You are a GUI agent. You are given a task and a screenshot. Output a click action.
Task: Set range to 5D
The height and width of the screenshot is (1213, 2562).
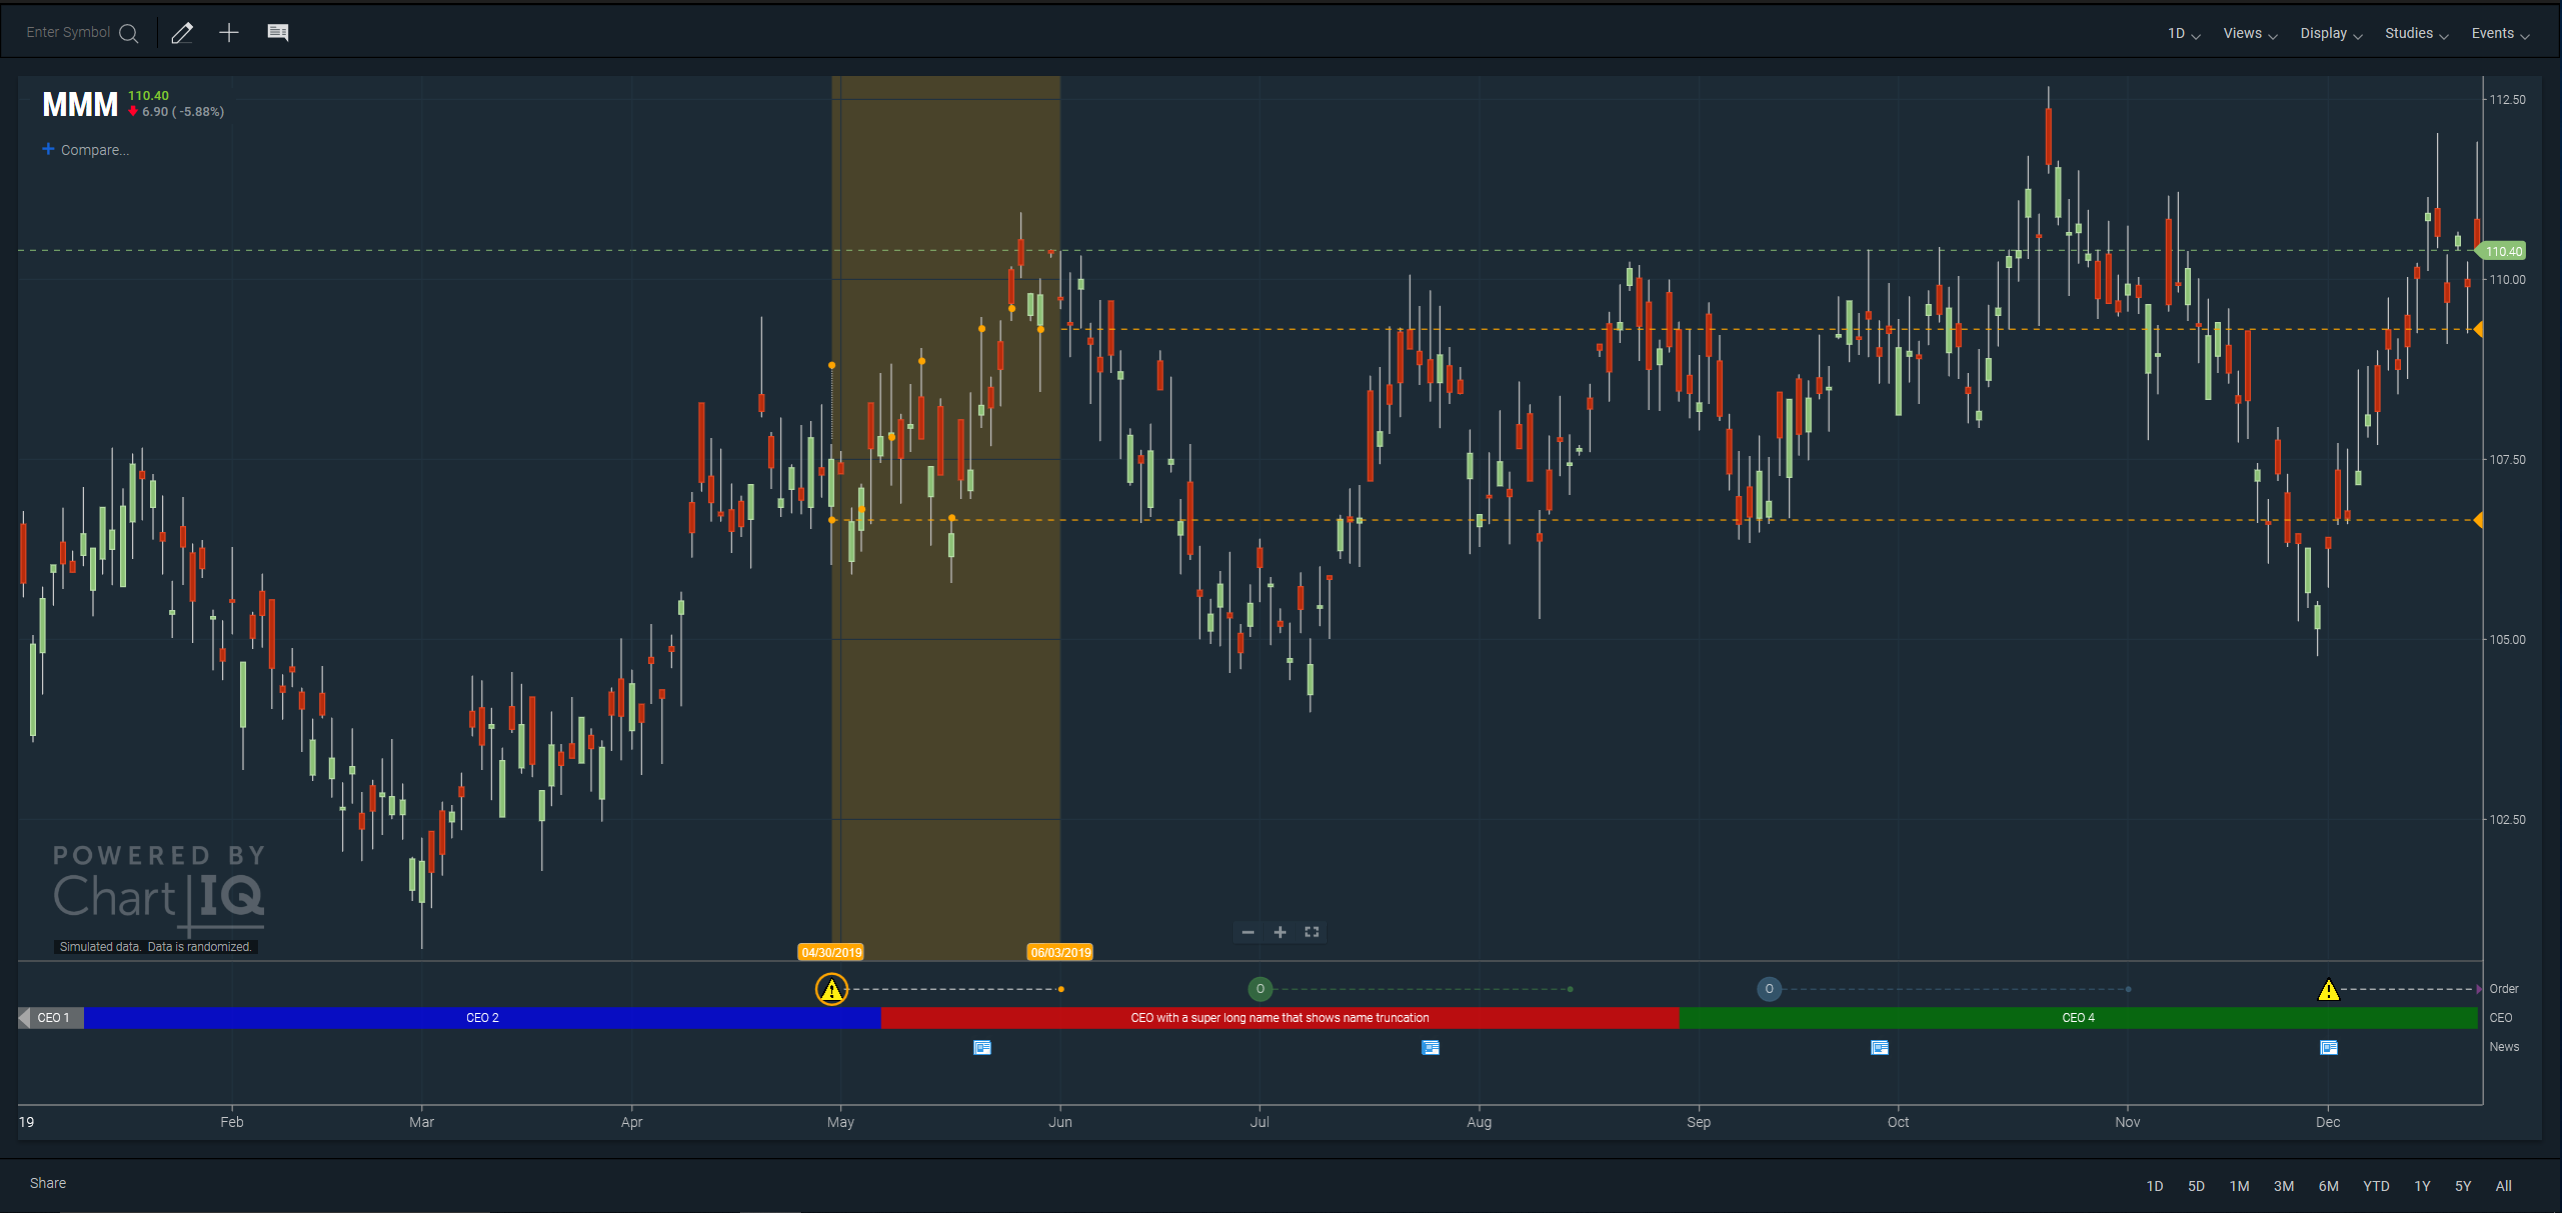click(x=2196, y=1186)
